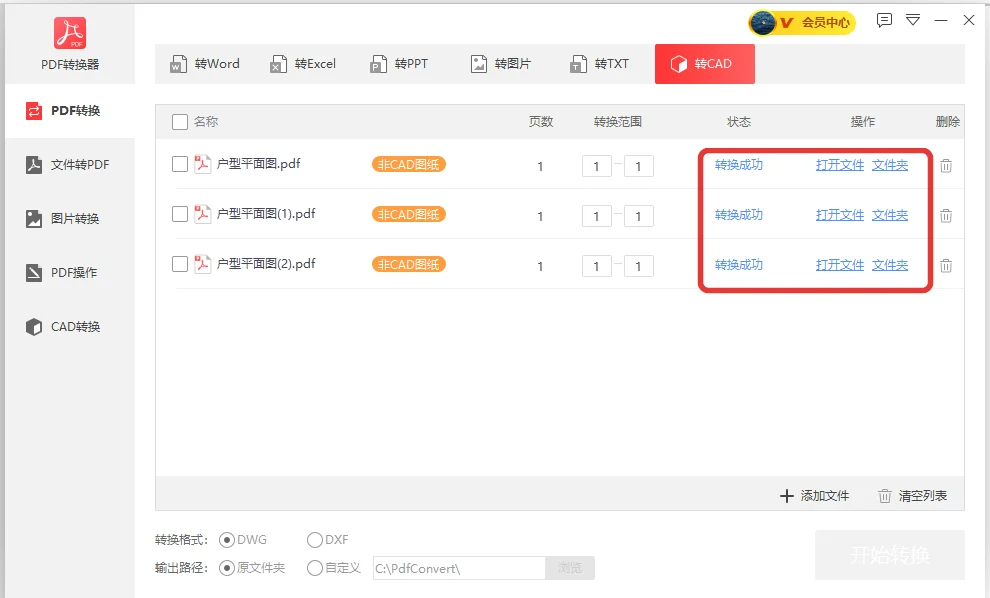
Task: Click the C:\PdfConvert\ output path field
Action: click(459, 568)
